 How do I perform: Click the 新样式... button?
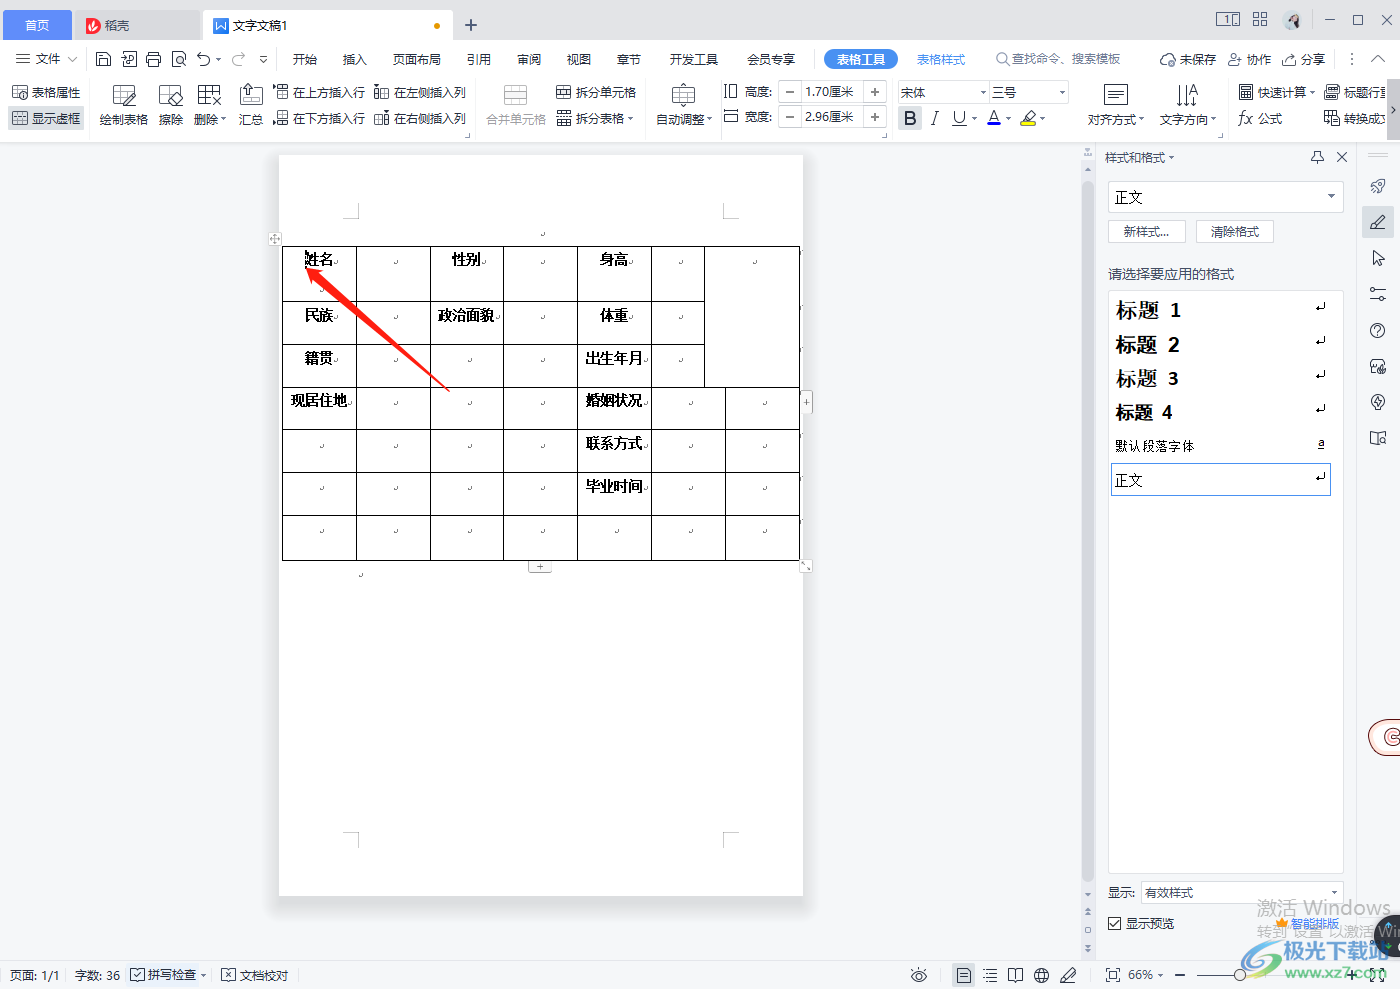pyautogui.click(x=1146, y=231)
